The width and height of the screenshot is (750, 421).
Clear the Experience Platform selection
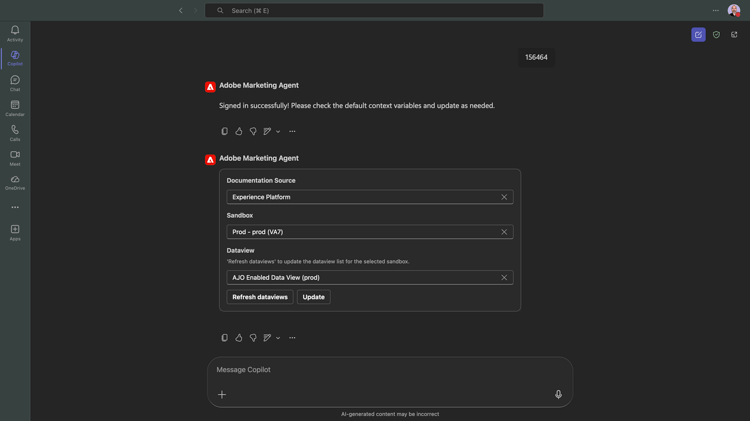[504, 197]
